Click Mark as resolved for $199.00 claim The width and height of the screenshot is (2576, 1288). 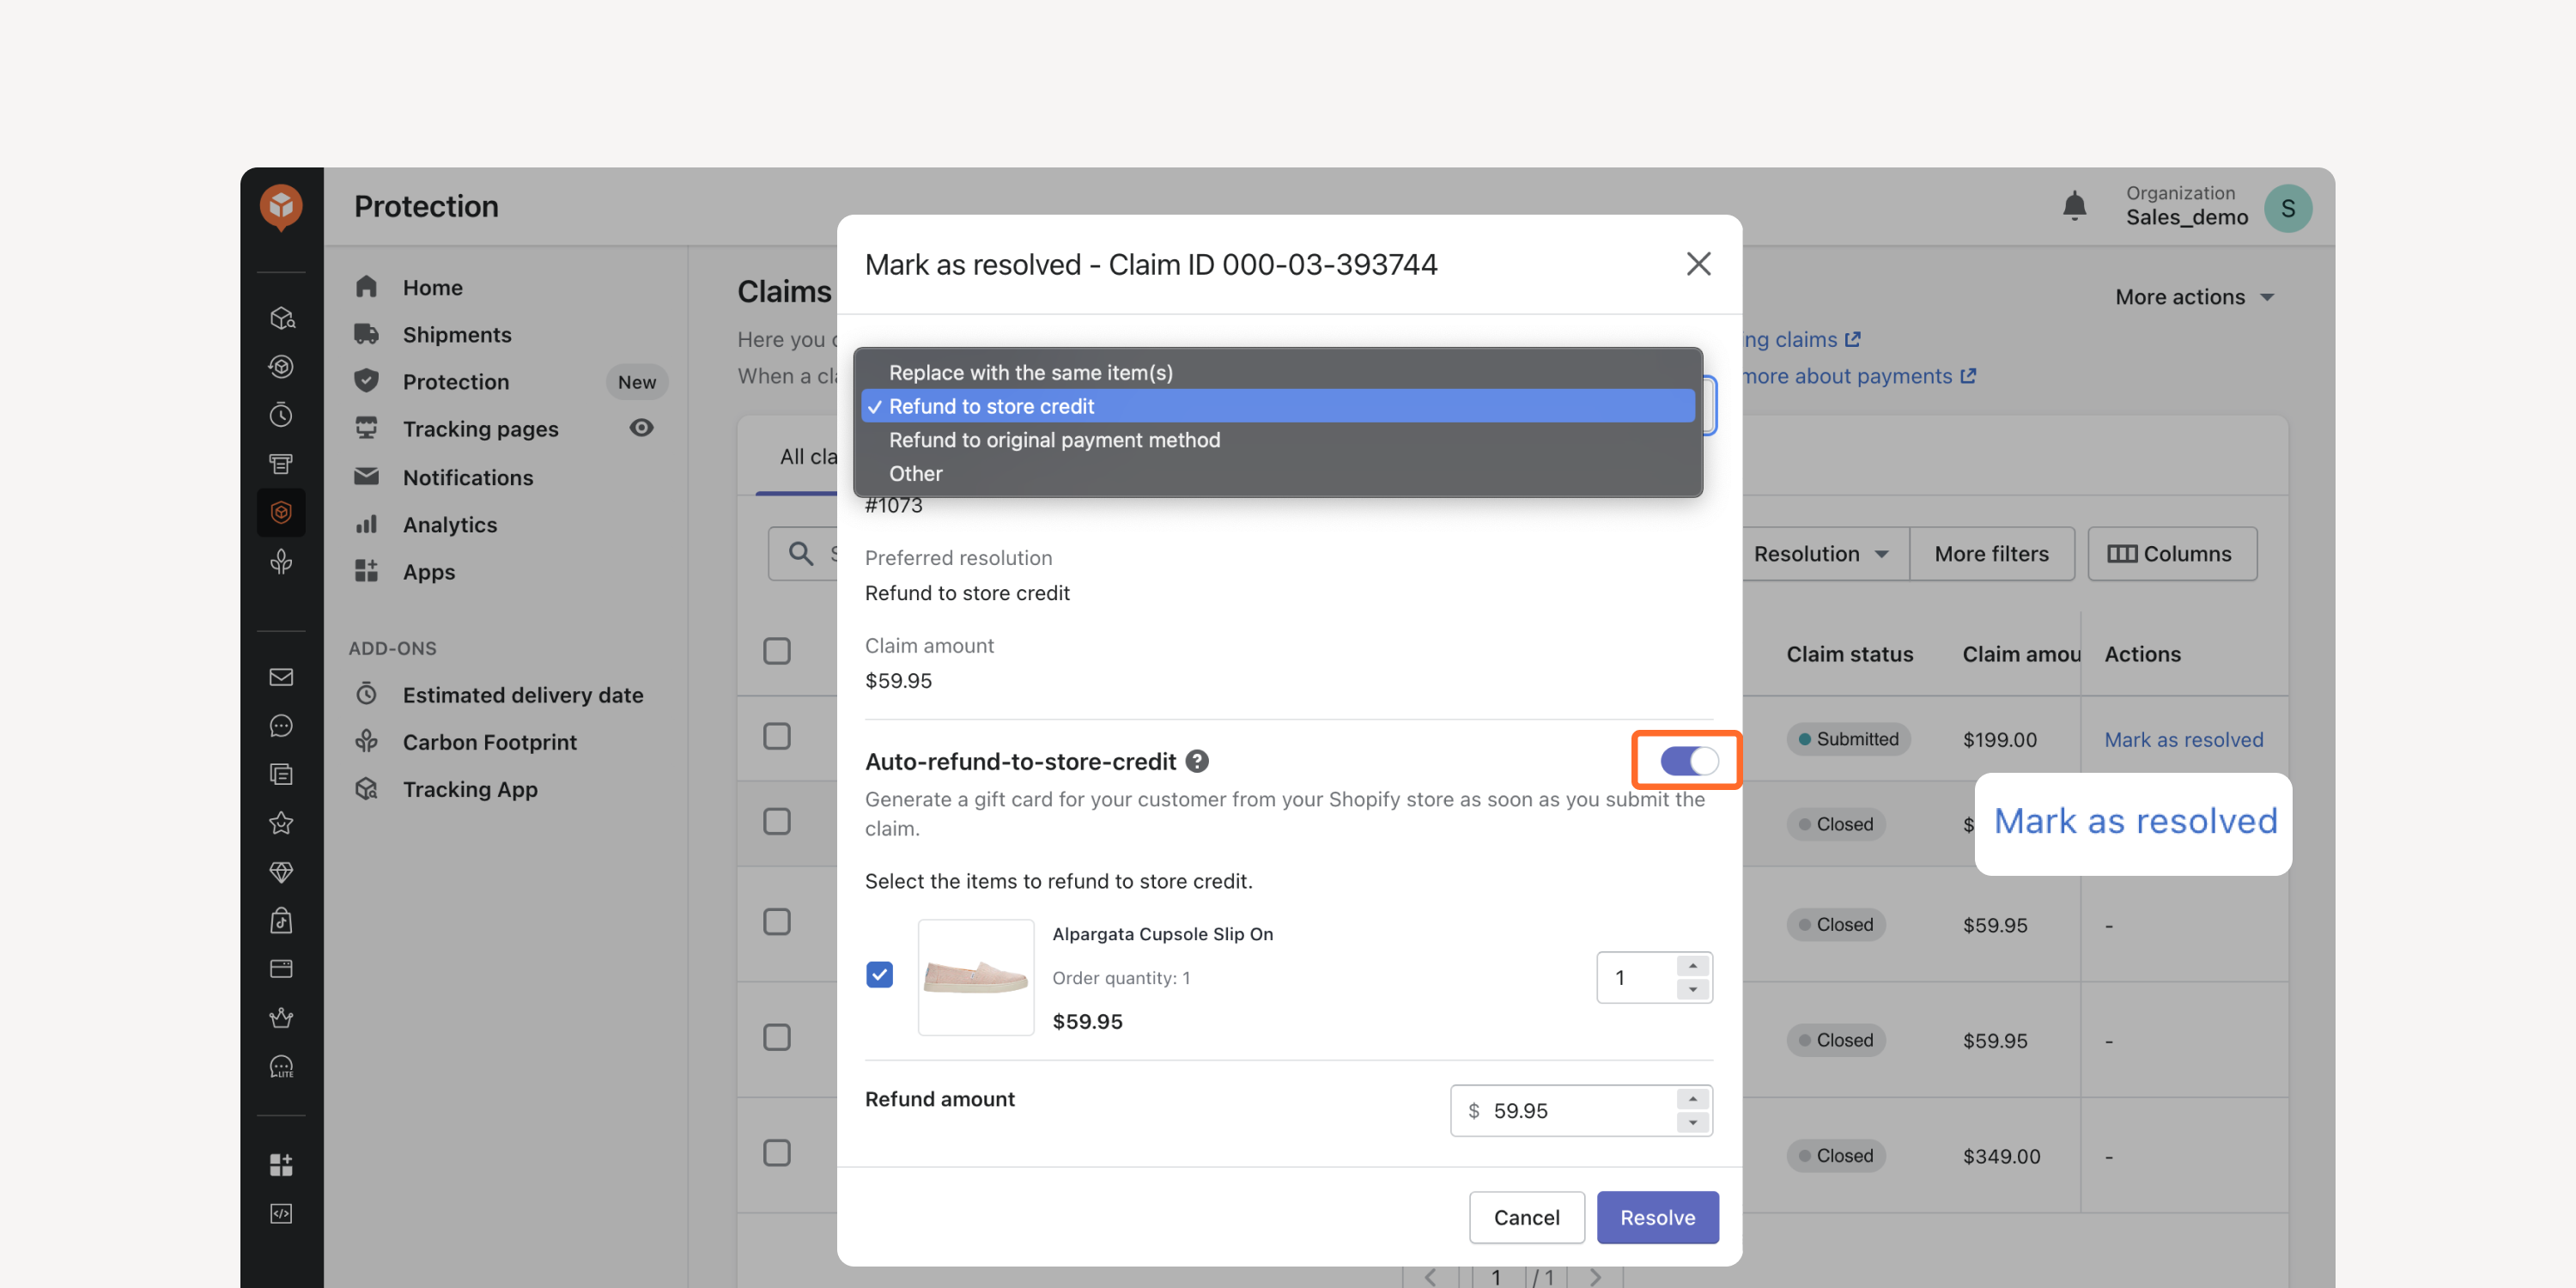point(2183,739)
